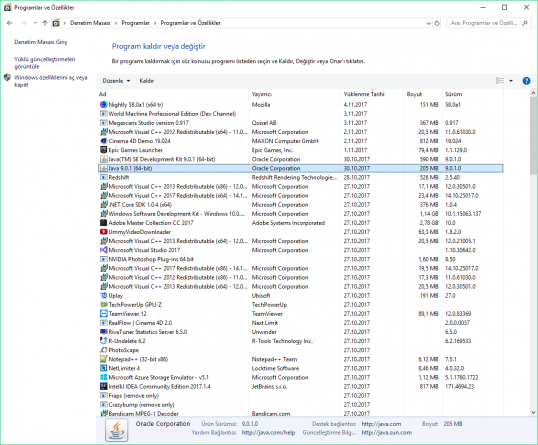Screen dimensions: 538x445
Task: Open Yüklü güncelleştirmeleri görüntüle link
Action: click(x=45, y=63)
